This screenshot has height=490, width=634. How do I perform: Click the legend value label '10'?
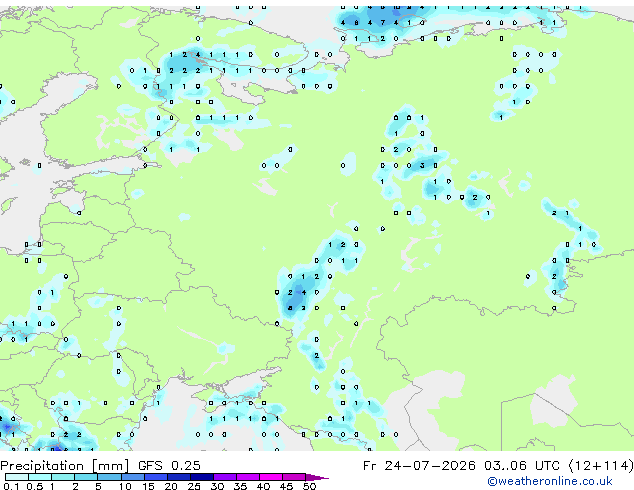click(x=125, y=486)
